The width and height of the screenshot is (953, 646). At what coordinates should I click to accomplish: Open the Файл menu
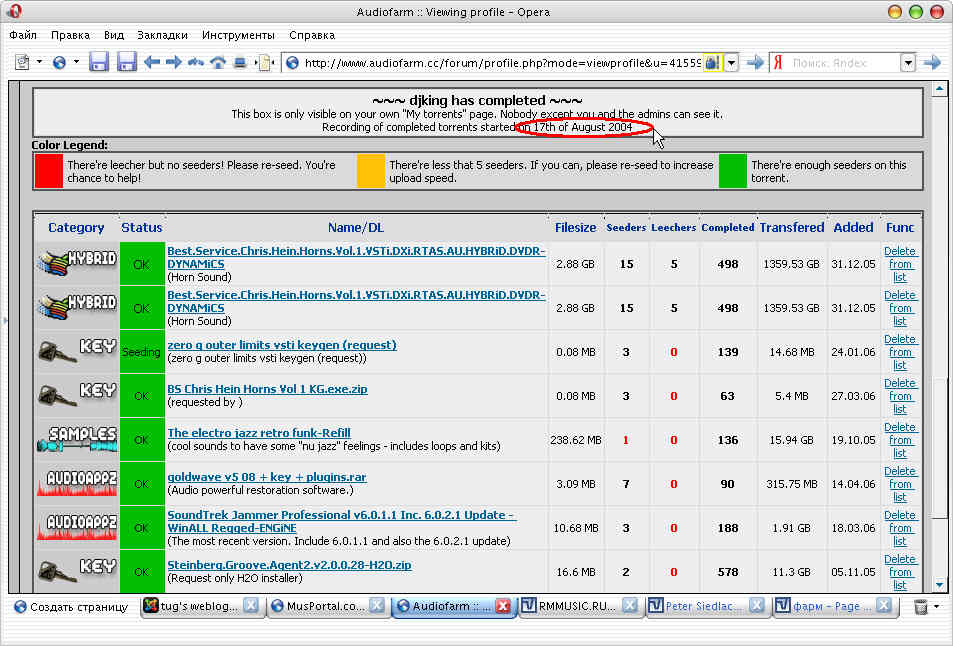click(23, 35)
